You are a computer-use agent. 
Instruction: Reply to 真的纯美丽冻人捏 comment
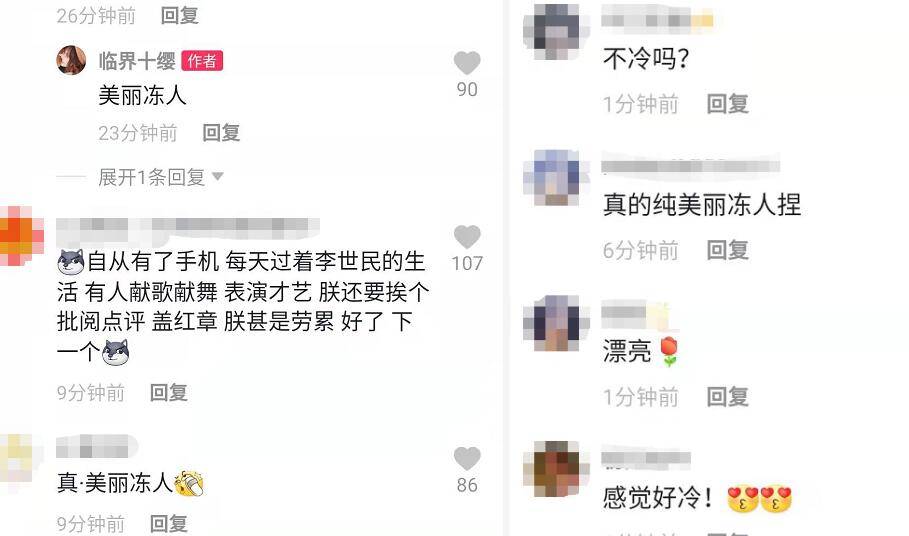click(x=728, y=250)
